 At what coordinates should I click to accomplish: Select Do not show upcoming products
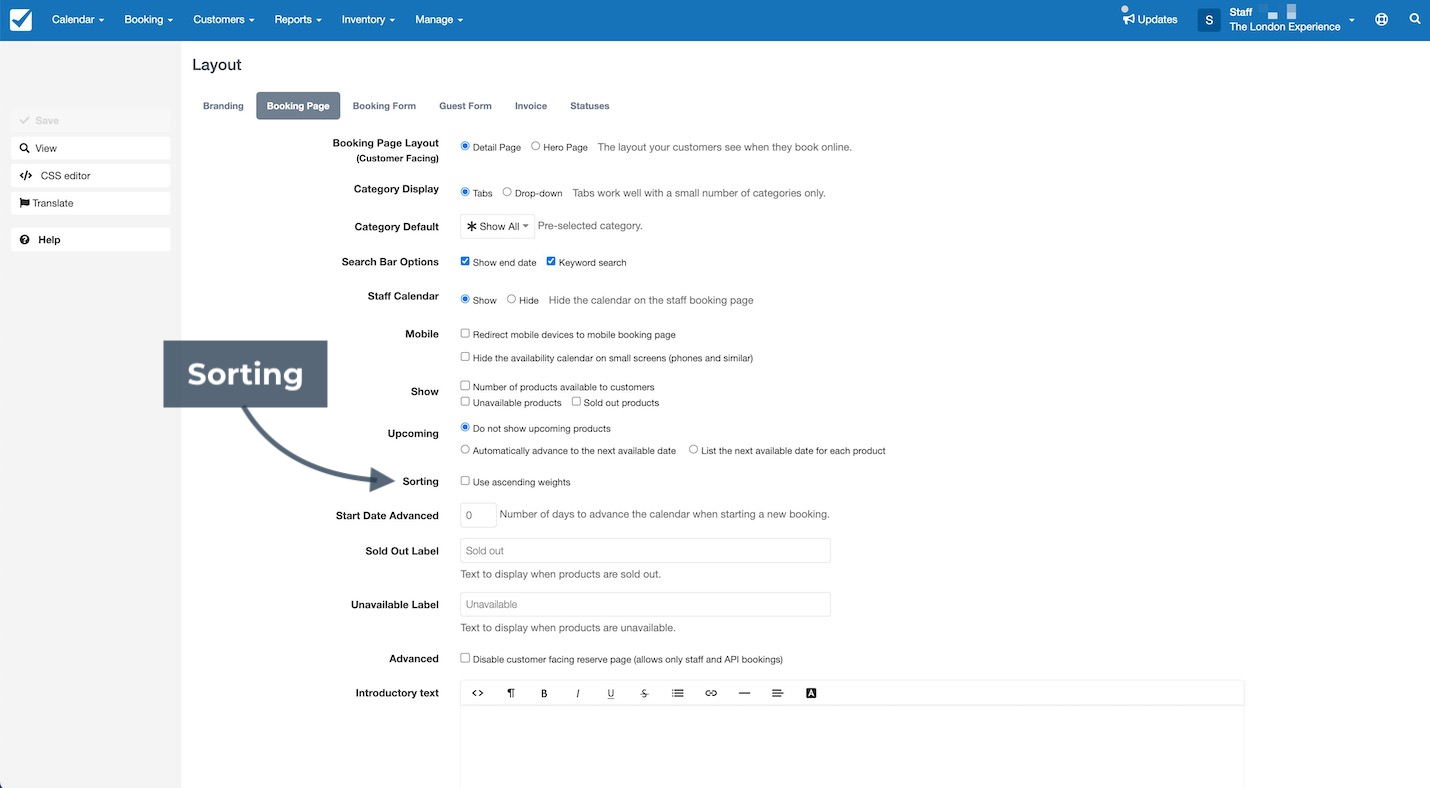point(465,427)
